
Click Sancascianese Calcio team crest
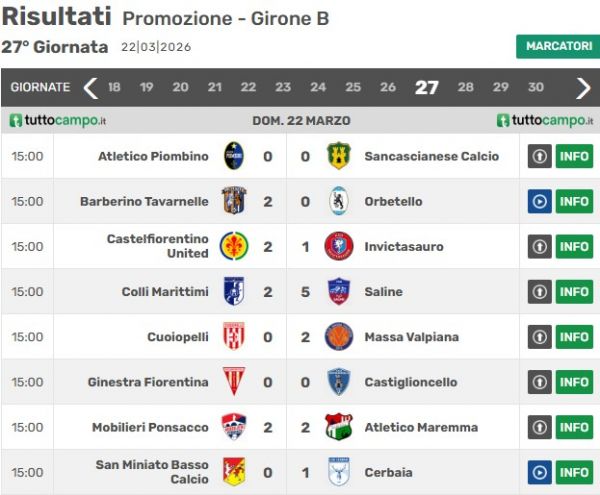coord(339,156)
